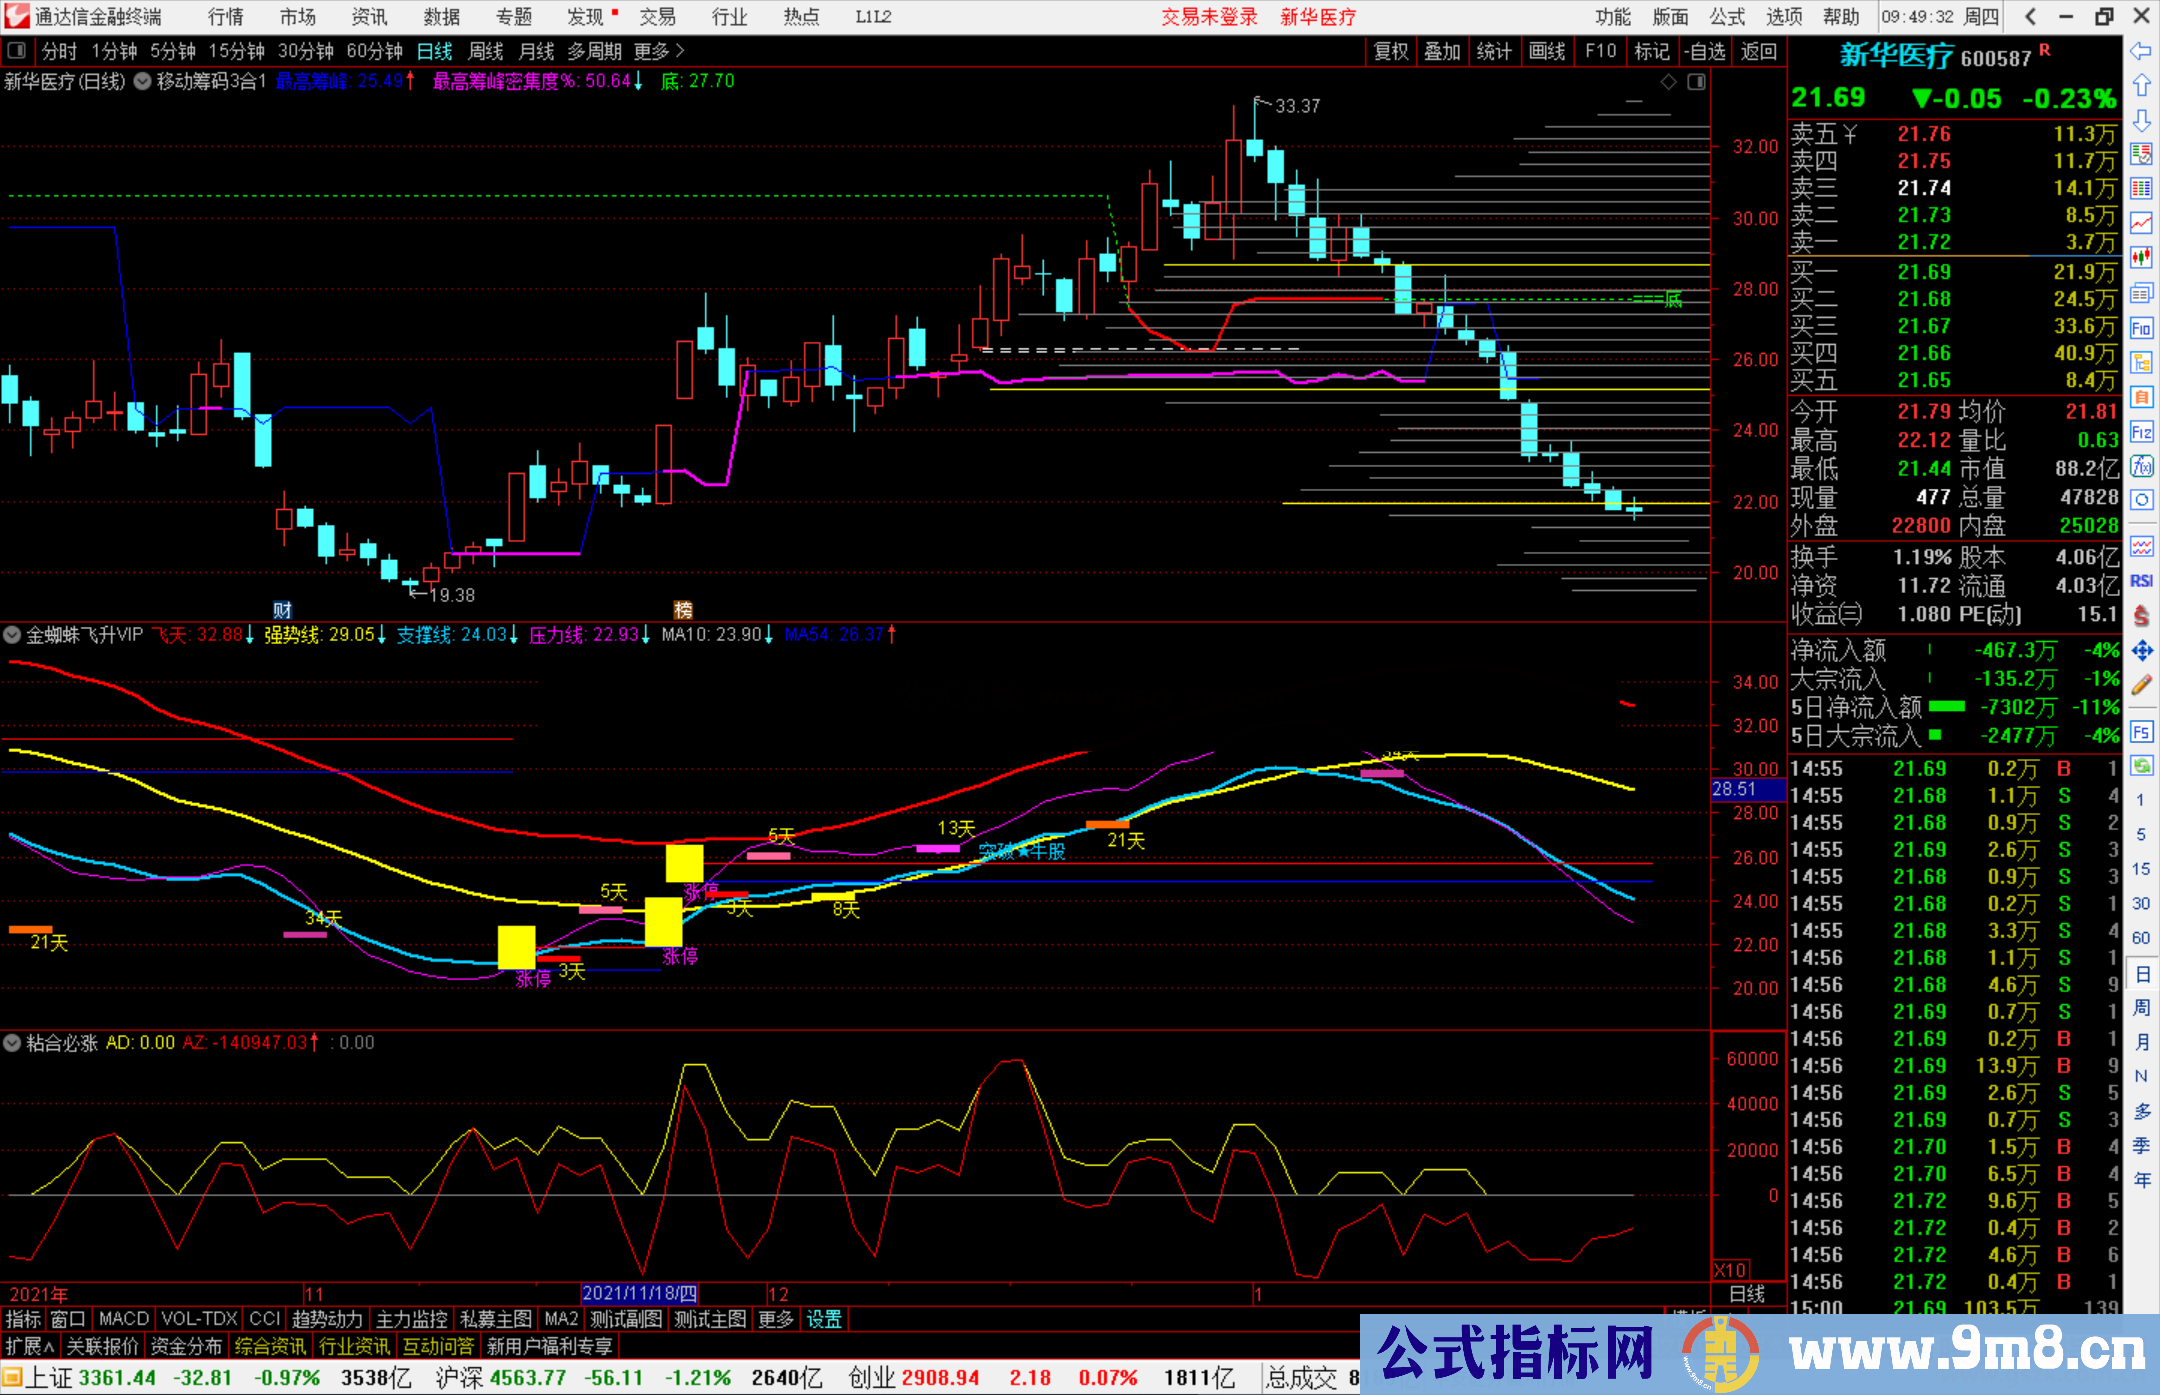Click the back arrow sidebar icon
Viewport: 2160px width, 1395px height.
(2141, 51)
